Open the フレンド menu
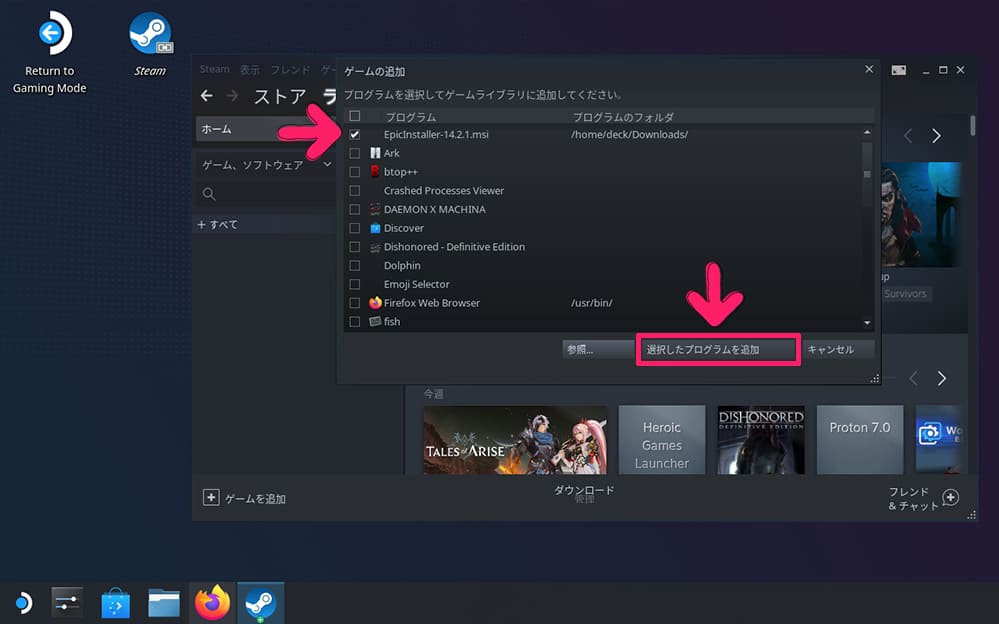Screen dimensions: 999x624 coord(290,69)
